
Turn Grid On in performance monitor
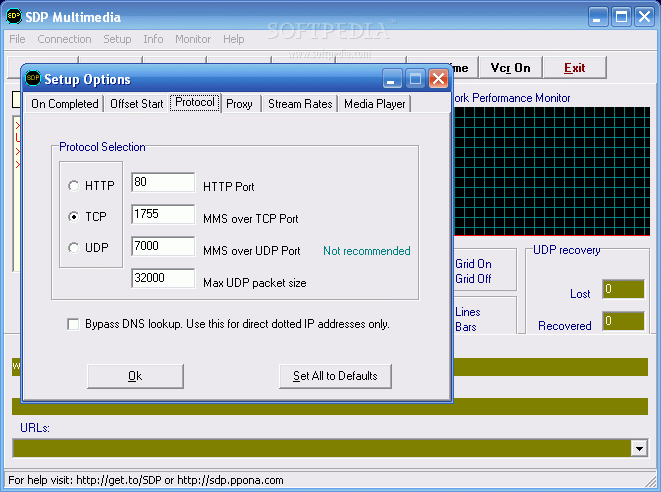[473, 264]
